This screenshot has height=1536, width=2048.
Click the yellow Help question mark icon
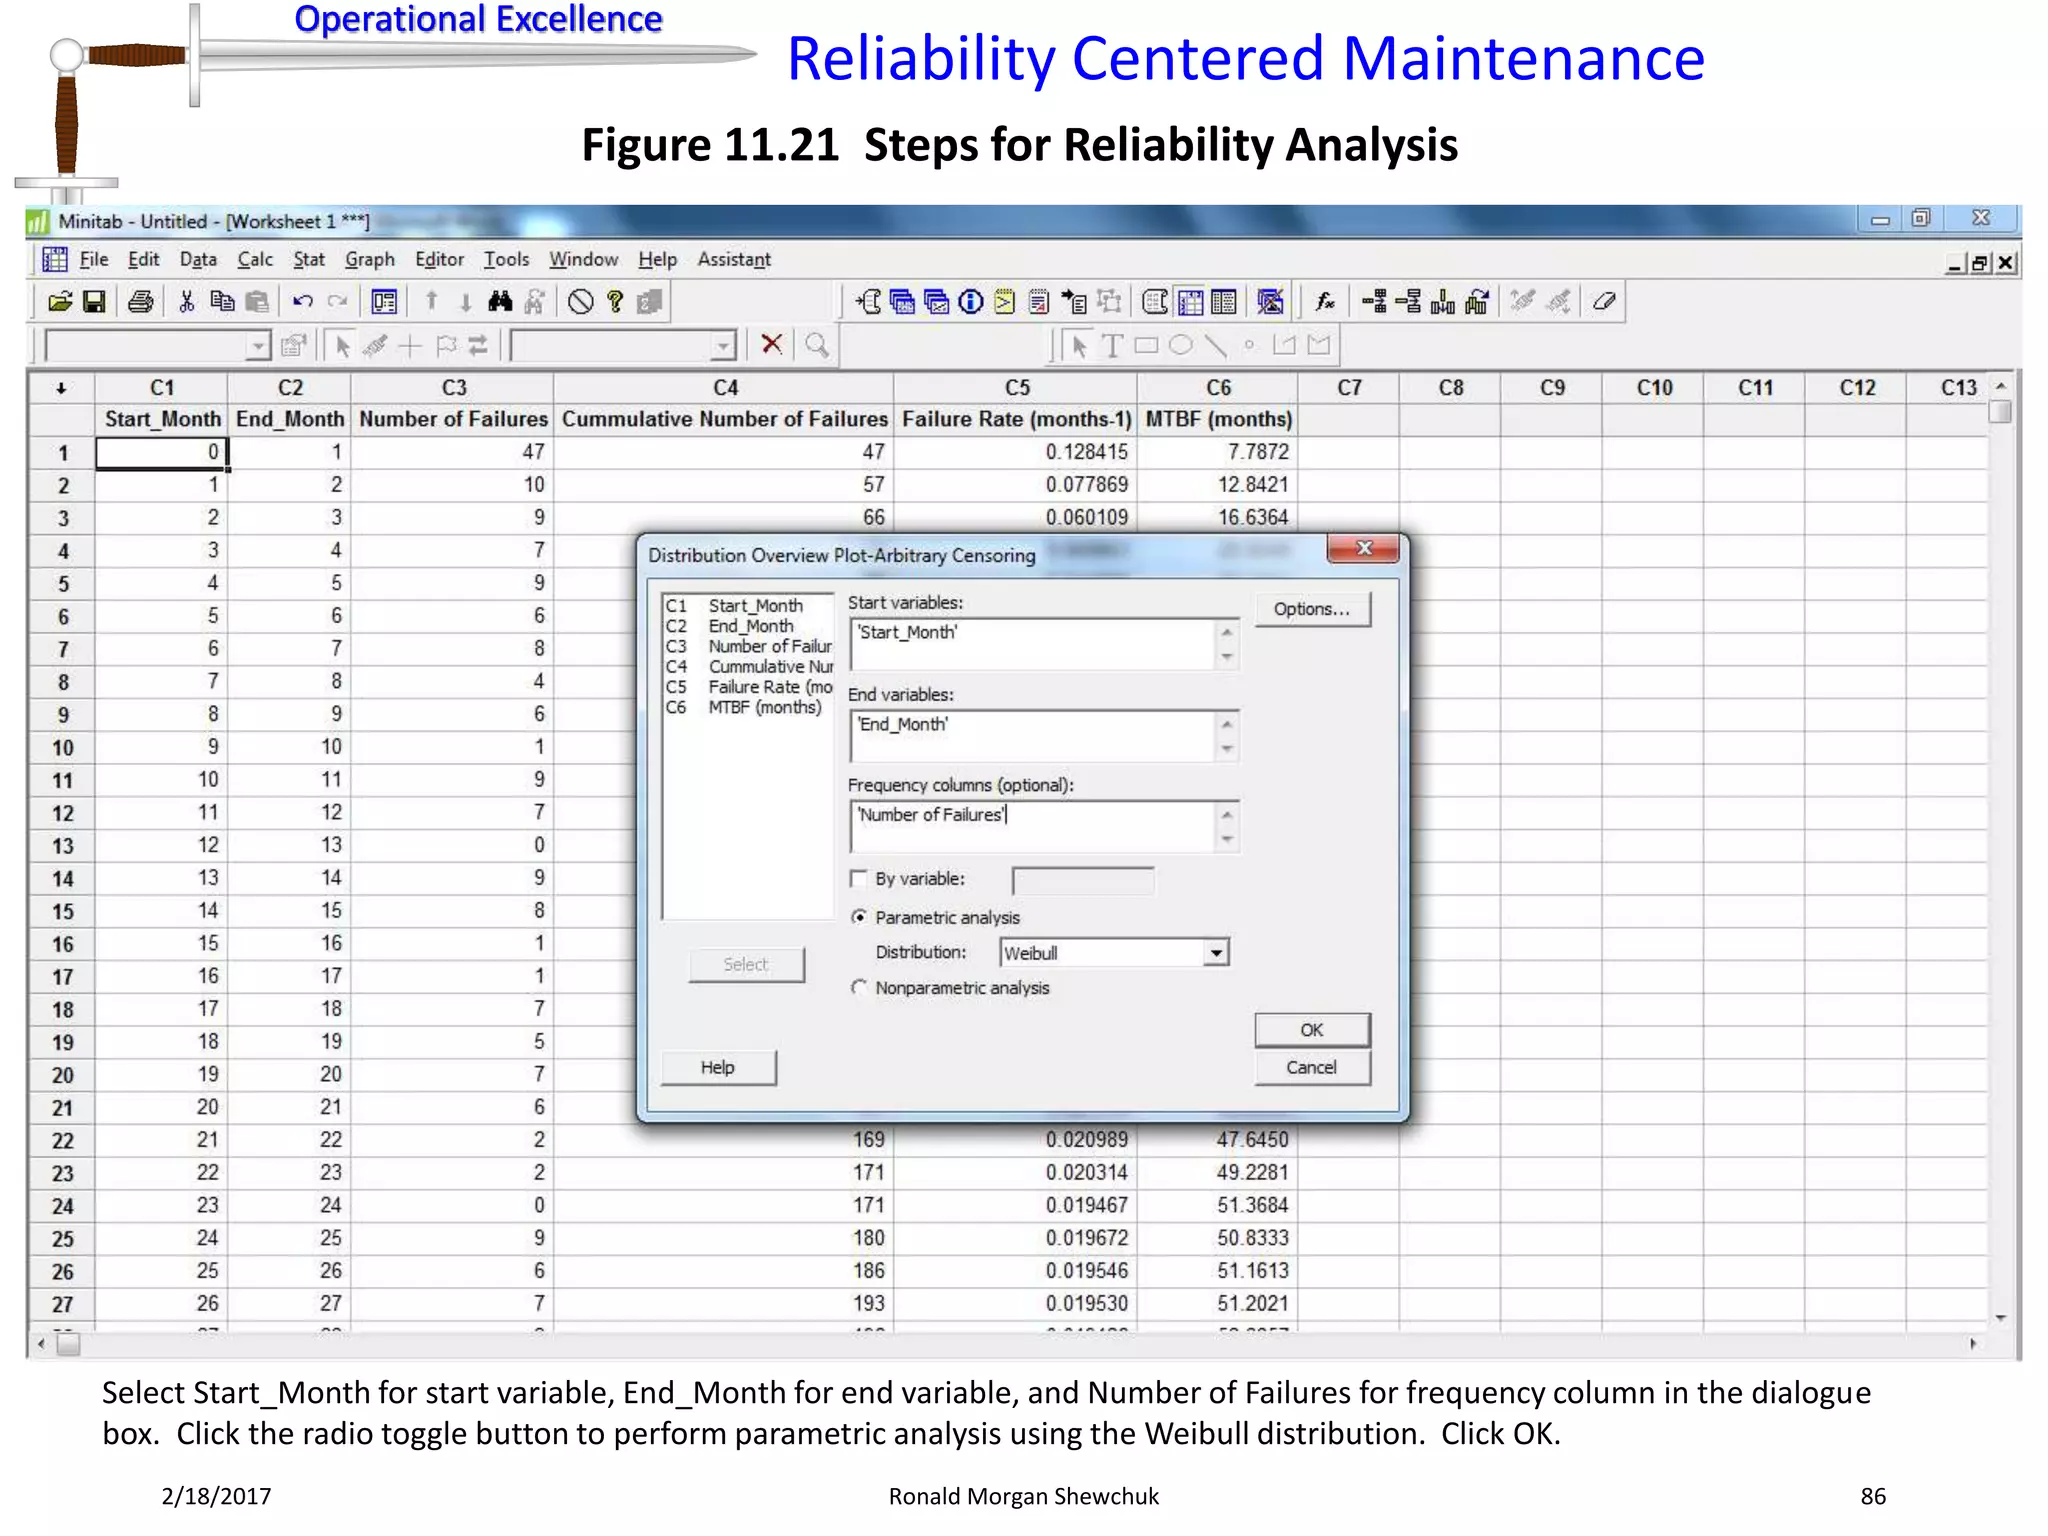(615, 302)
